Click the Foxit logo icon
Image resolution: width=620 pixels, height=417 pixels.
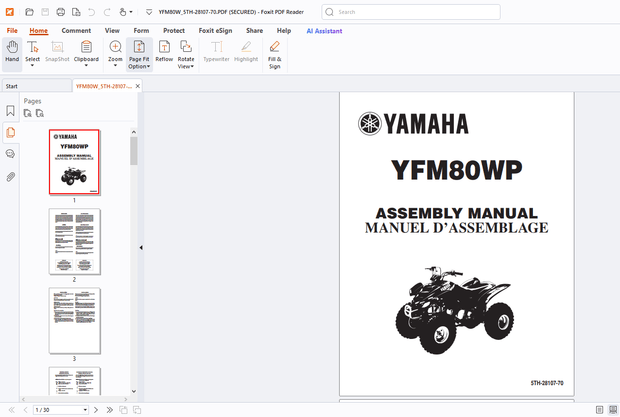point(10,12)
